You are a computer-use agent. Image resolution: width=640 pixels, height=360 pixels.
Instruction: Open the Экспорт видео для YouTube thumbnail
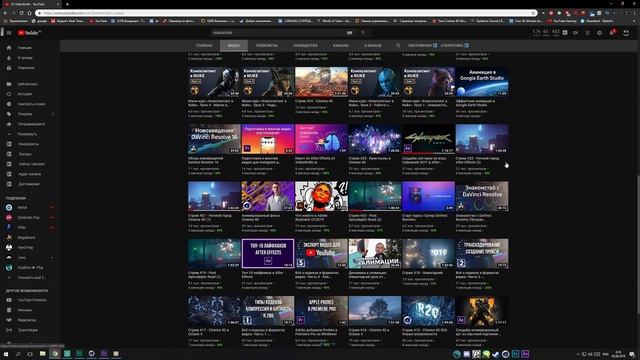(321, 253)
